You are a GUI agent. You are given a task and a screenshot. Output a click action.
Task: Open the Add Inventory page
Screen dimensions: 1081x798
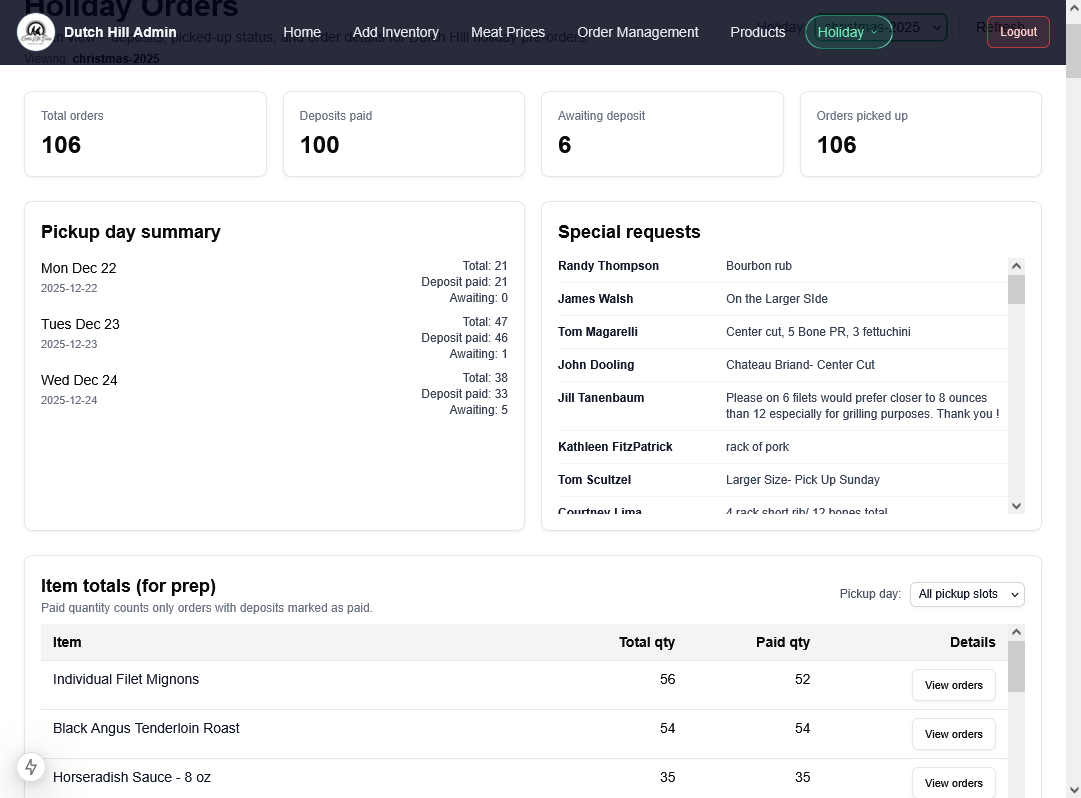click(395, 32)
